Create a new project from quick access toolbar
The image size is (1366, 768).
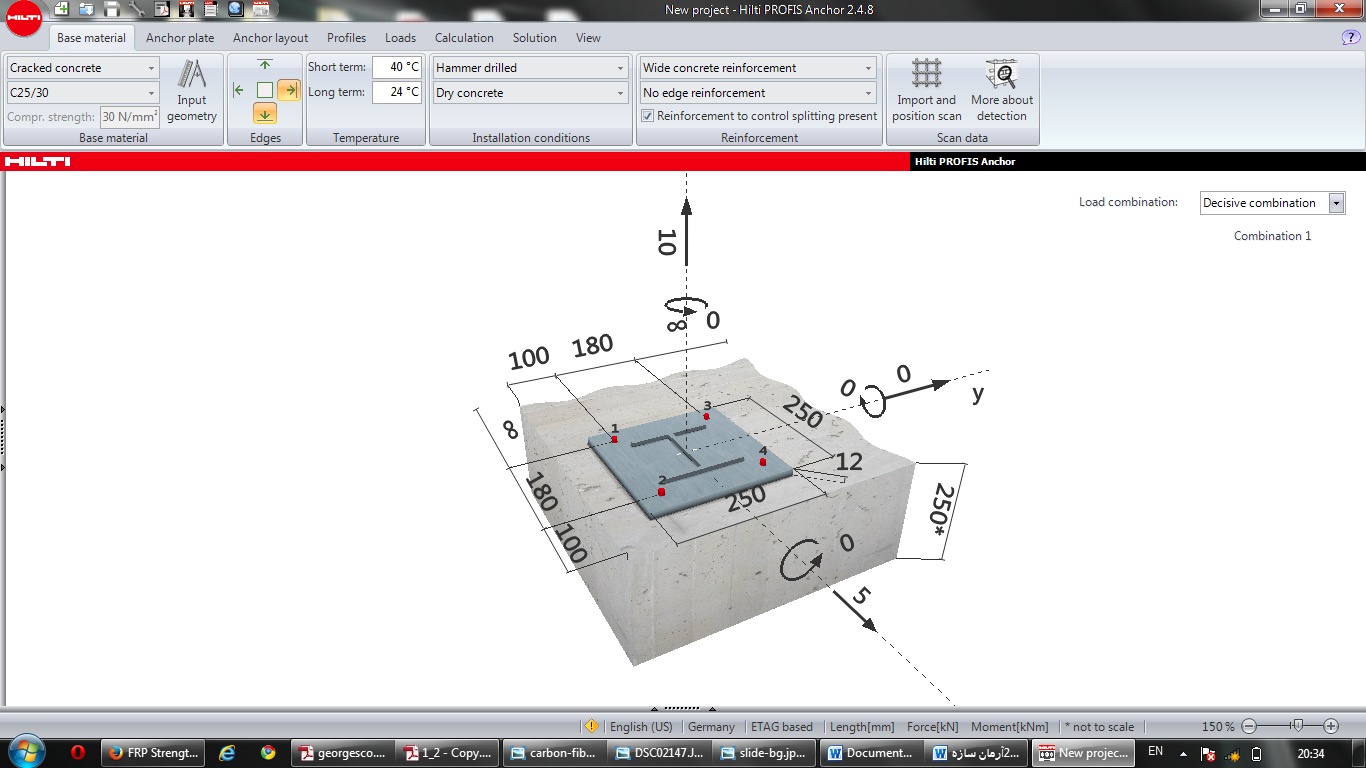[62, 9]
